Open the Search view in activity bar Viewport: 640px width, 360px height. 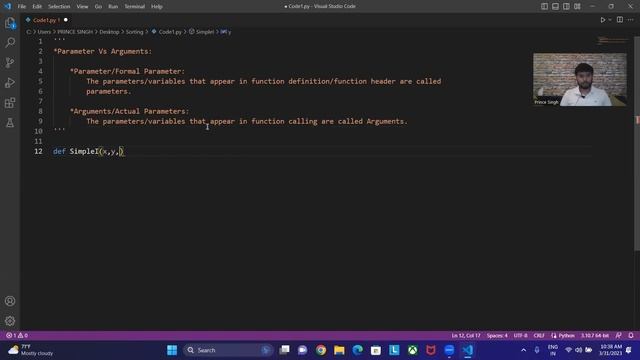[x=10, y=42]
